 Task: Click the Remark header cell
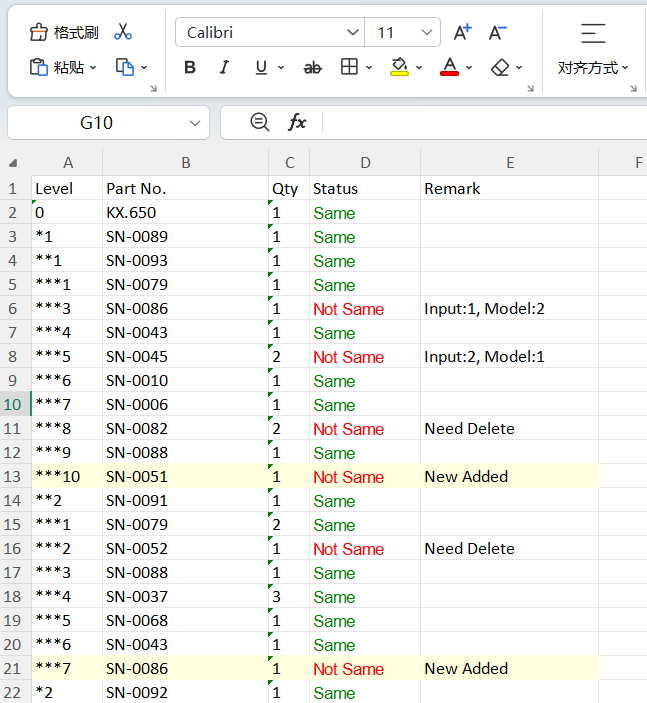pyautogui.click(x=510, y=189)
